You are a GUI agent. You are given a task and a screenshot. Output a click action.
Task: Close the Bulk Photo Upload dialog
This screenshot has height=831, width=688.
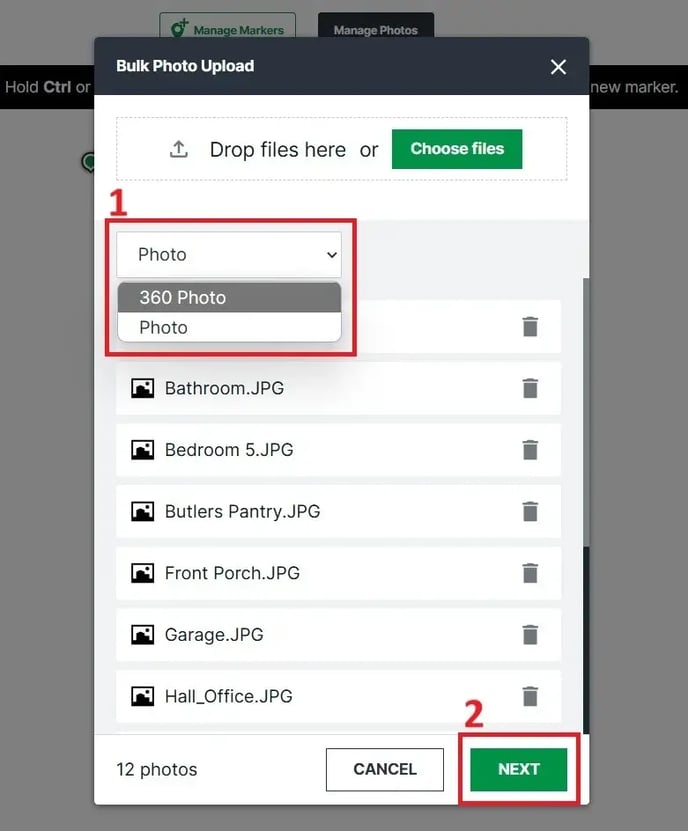[x=558, y=67]
